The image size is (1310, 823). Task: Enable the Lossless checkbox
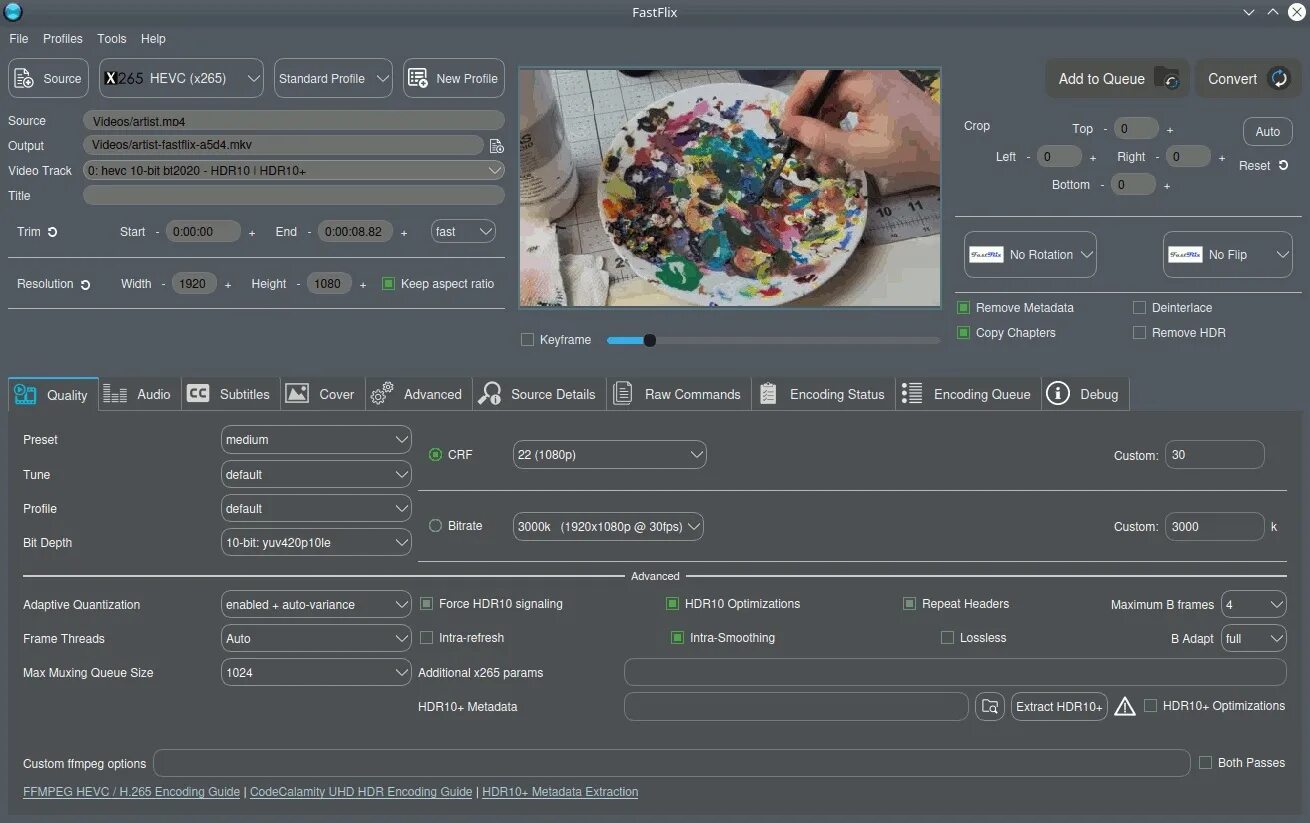(947, 638)
